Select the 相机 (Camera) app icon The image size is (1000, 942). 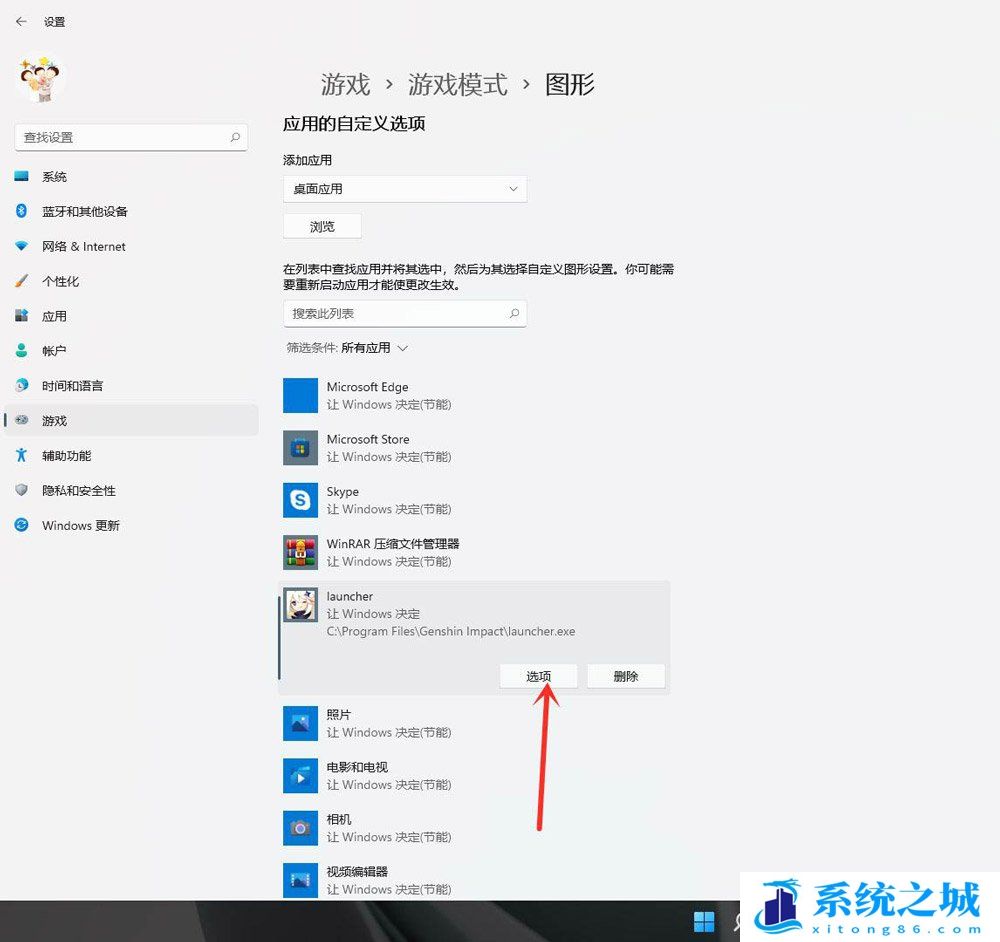[x=299, y=827]
